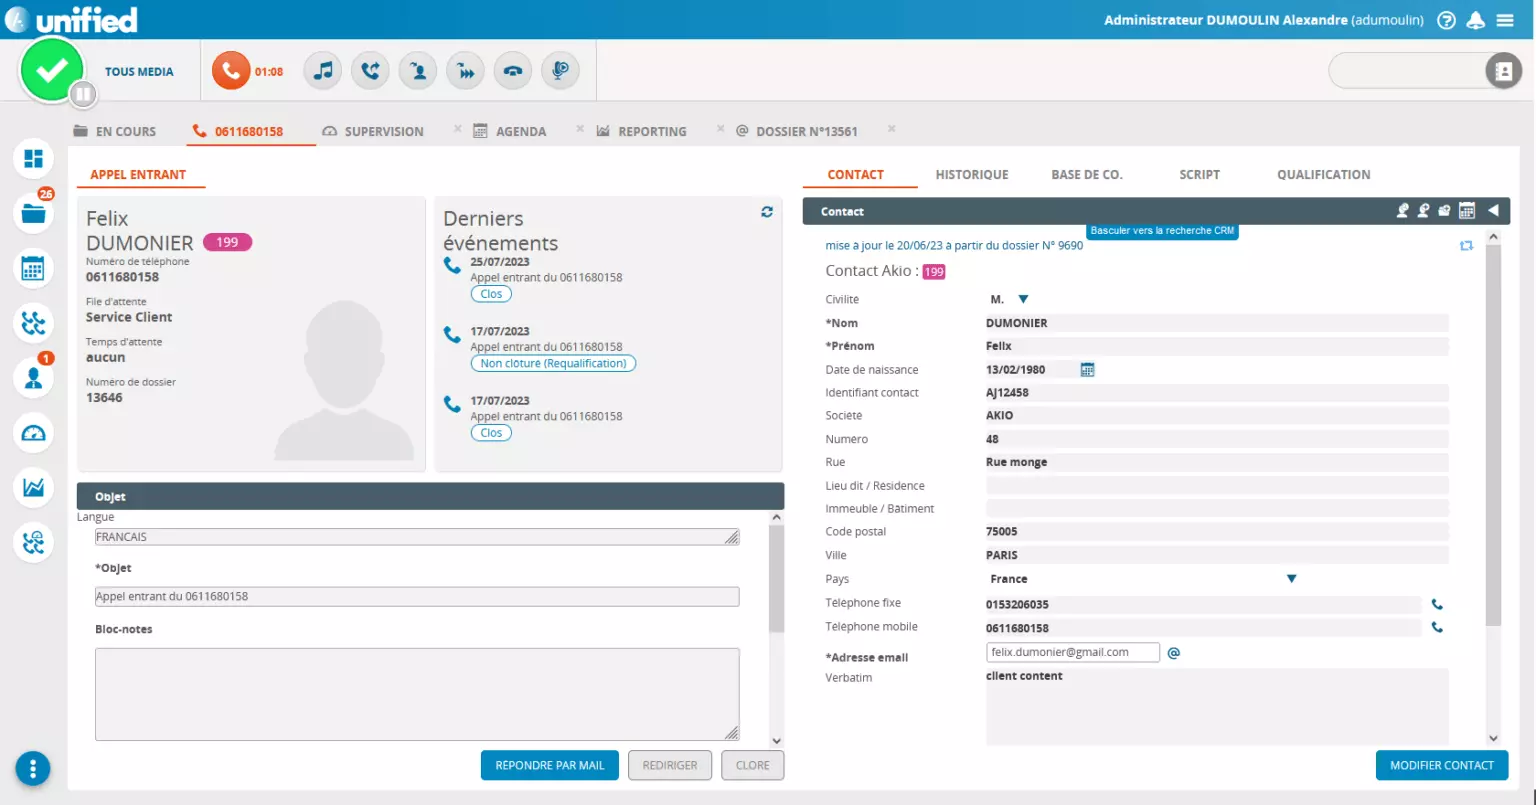1536x805 pixels.
Task: Open the gauge supervision sidebar icon
Action: click(34, 433)
